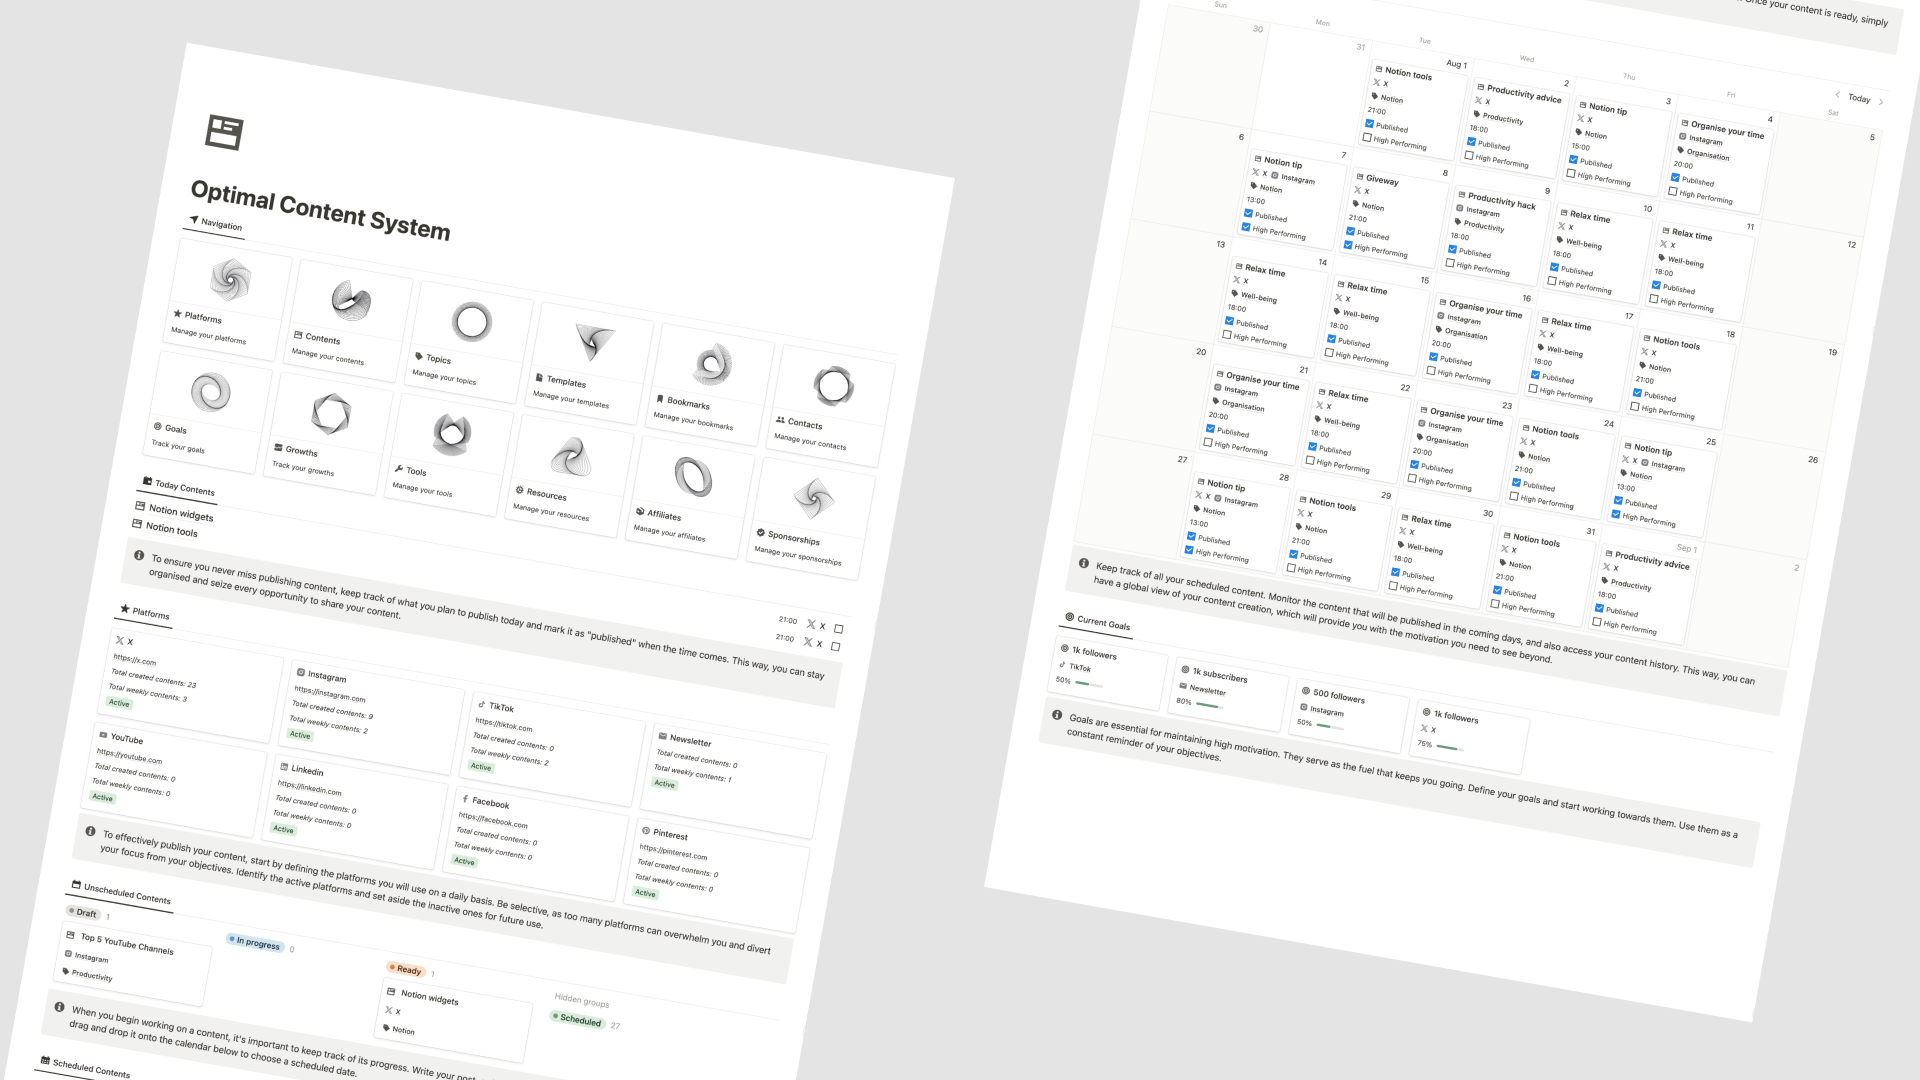Click the Contents icon on the navigation card
This screenshot has width=1920, height=1080.
point(298,335)
